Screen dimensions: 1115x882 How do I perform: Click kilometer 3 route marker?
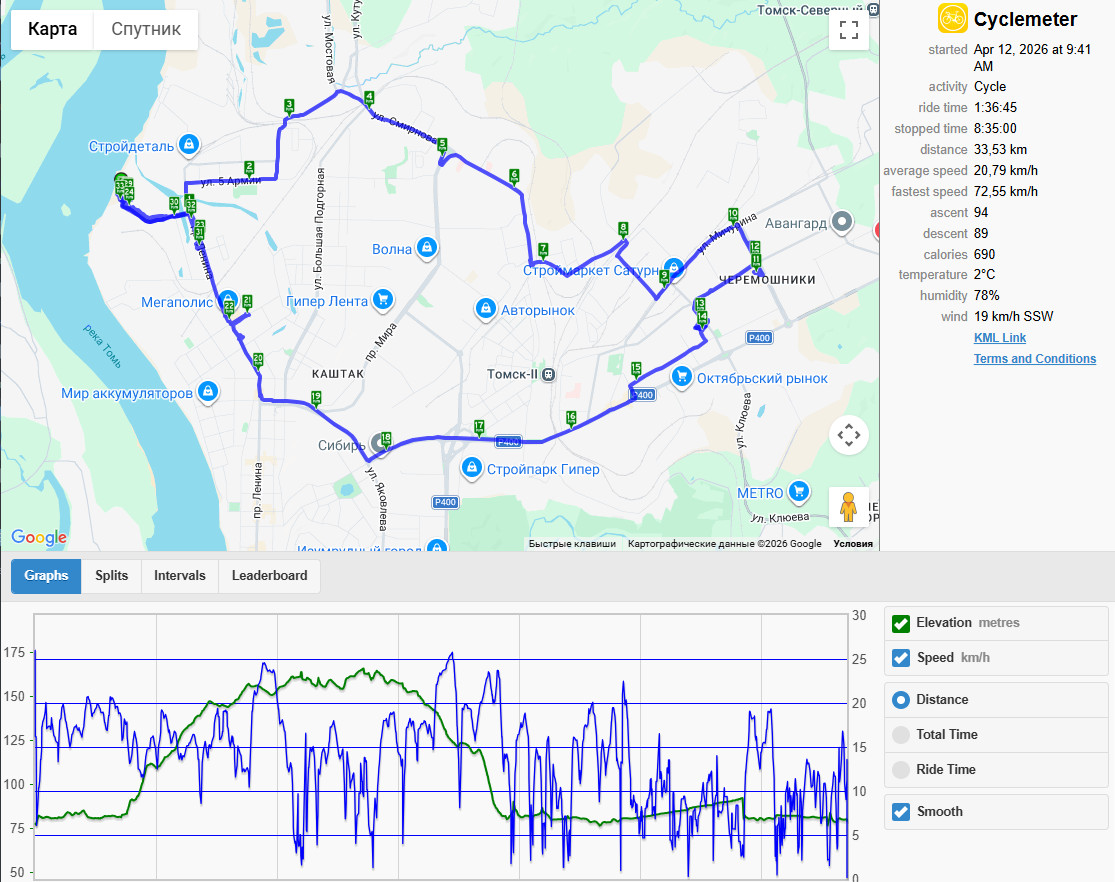coord(289,107)
